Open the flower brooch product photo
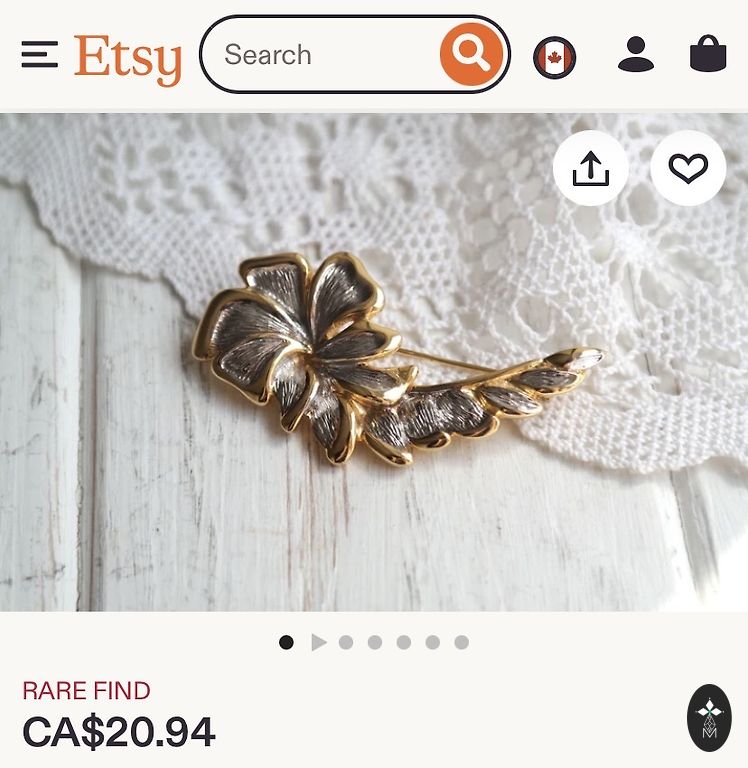The image size is (748, 768). pos(374,362)
